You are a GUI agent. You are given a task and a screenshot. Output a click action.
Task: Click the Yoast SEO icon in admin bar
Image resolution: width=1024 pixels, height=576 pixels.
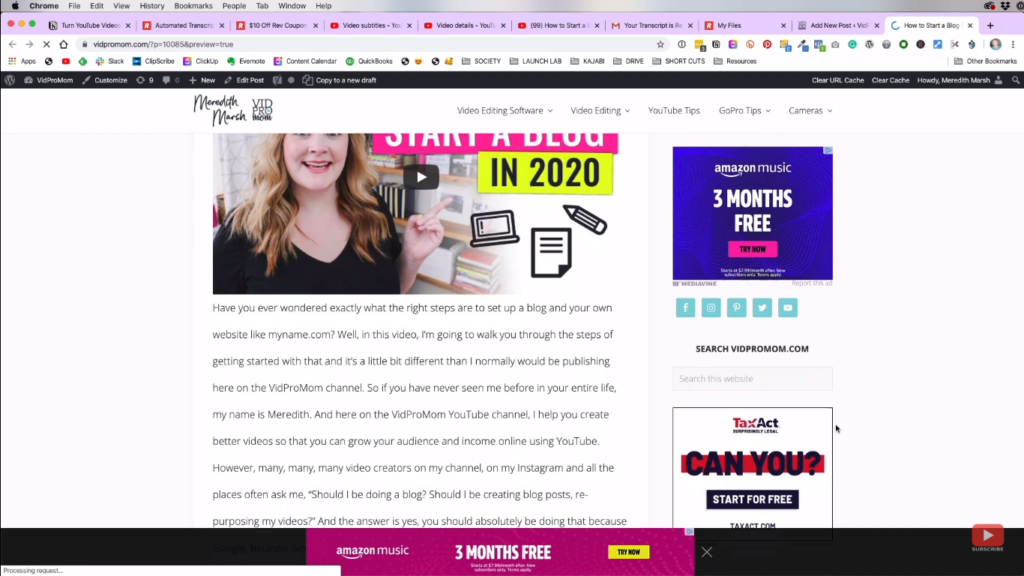(277, 80)
